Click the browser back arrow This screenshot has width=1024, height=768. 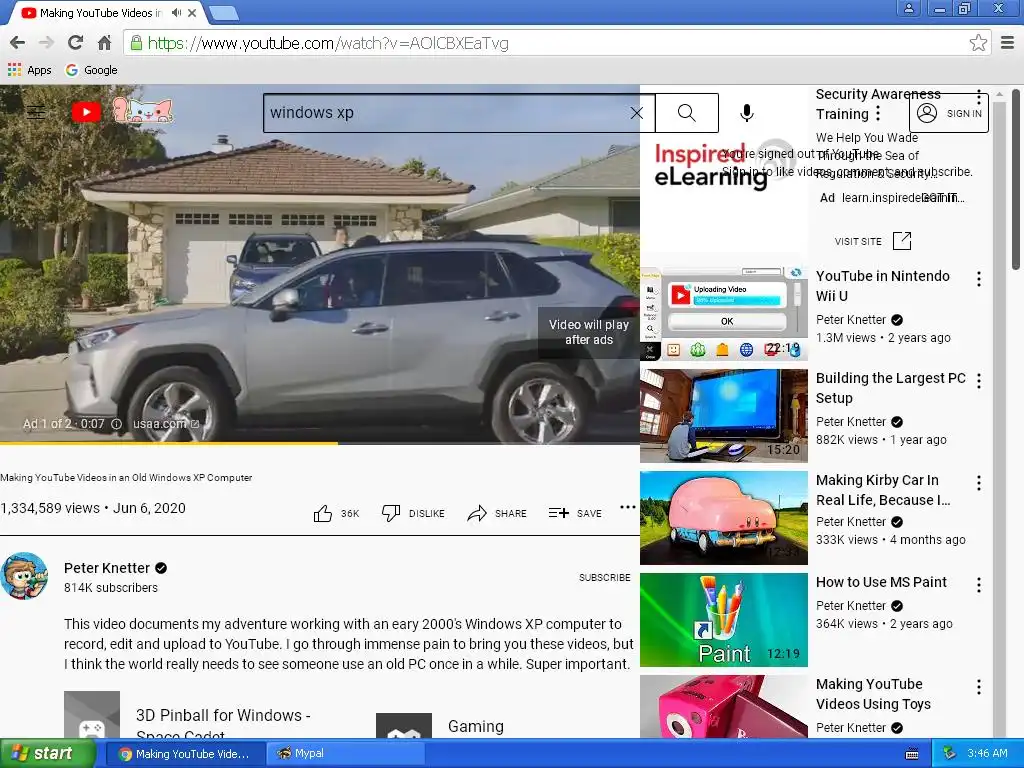pyautogui.click(x=18, y=43)
